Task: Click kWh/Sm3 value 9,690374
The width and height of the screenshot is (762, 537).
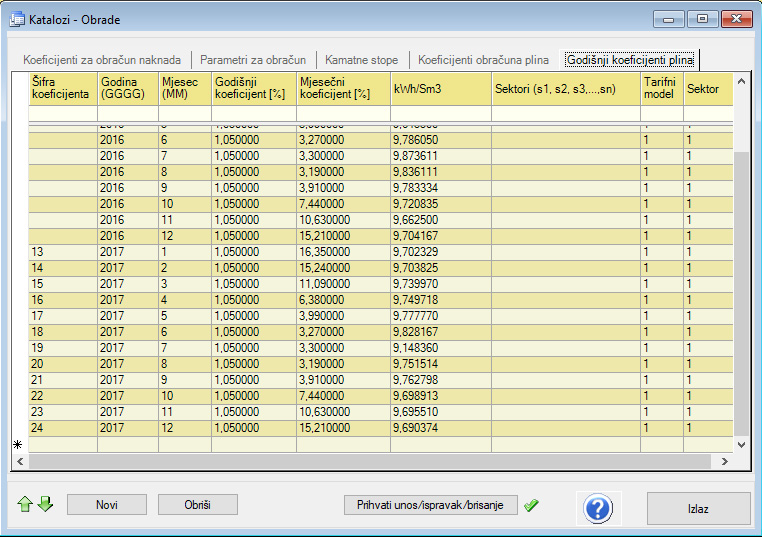Action: [x=441, y=428]
